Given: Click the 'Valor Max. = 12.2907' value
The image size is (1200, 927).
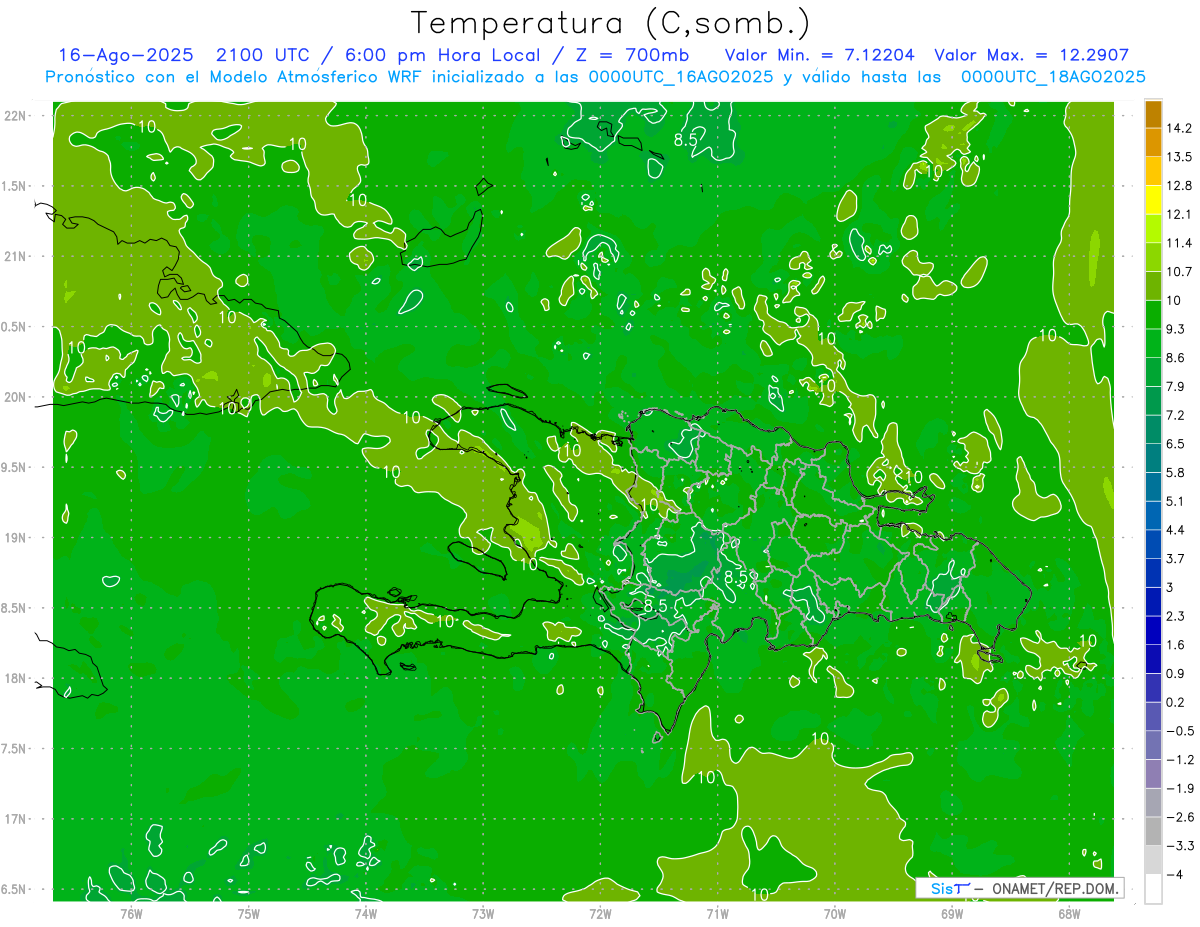Looking at the screenshot, I should tap(1031, 55).
